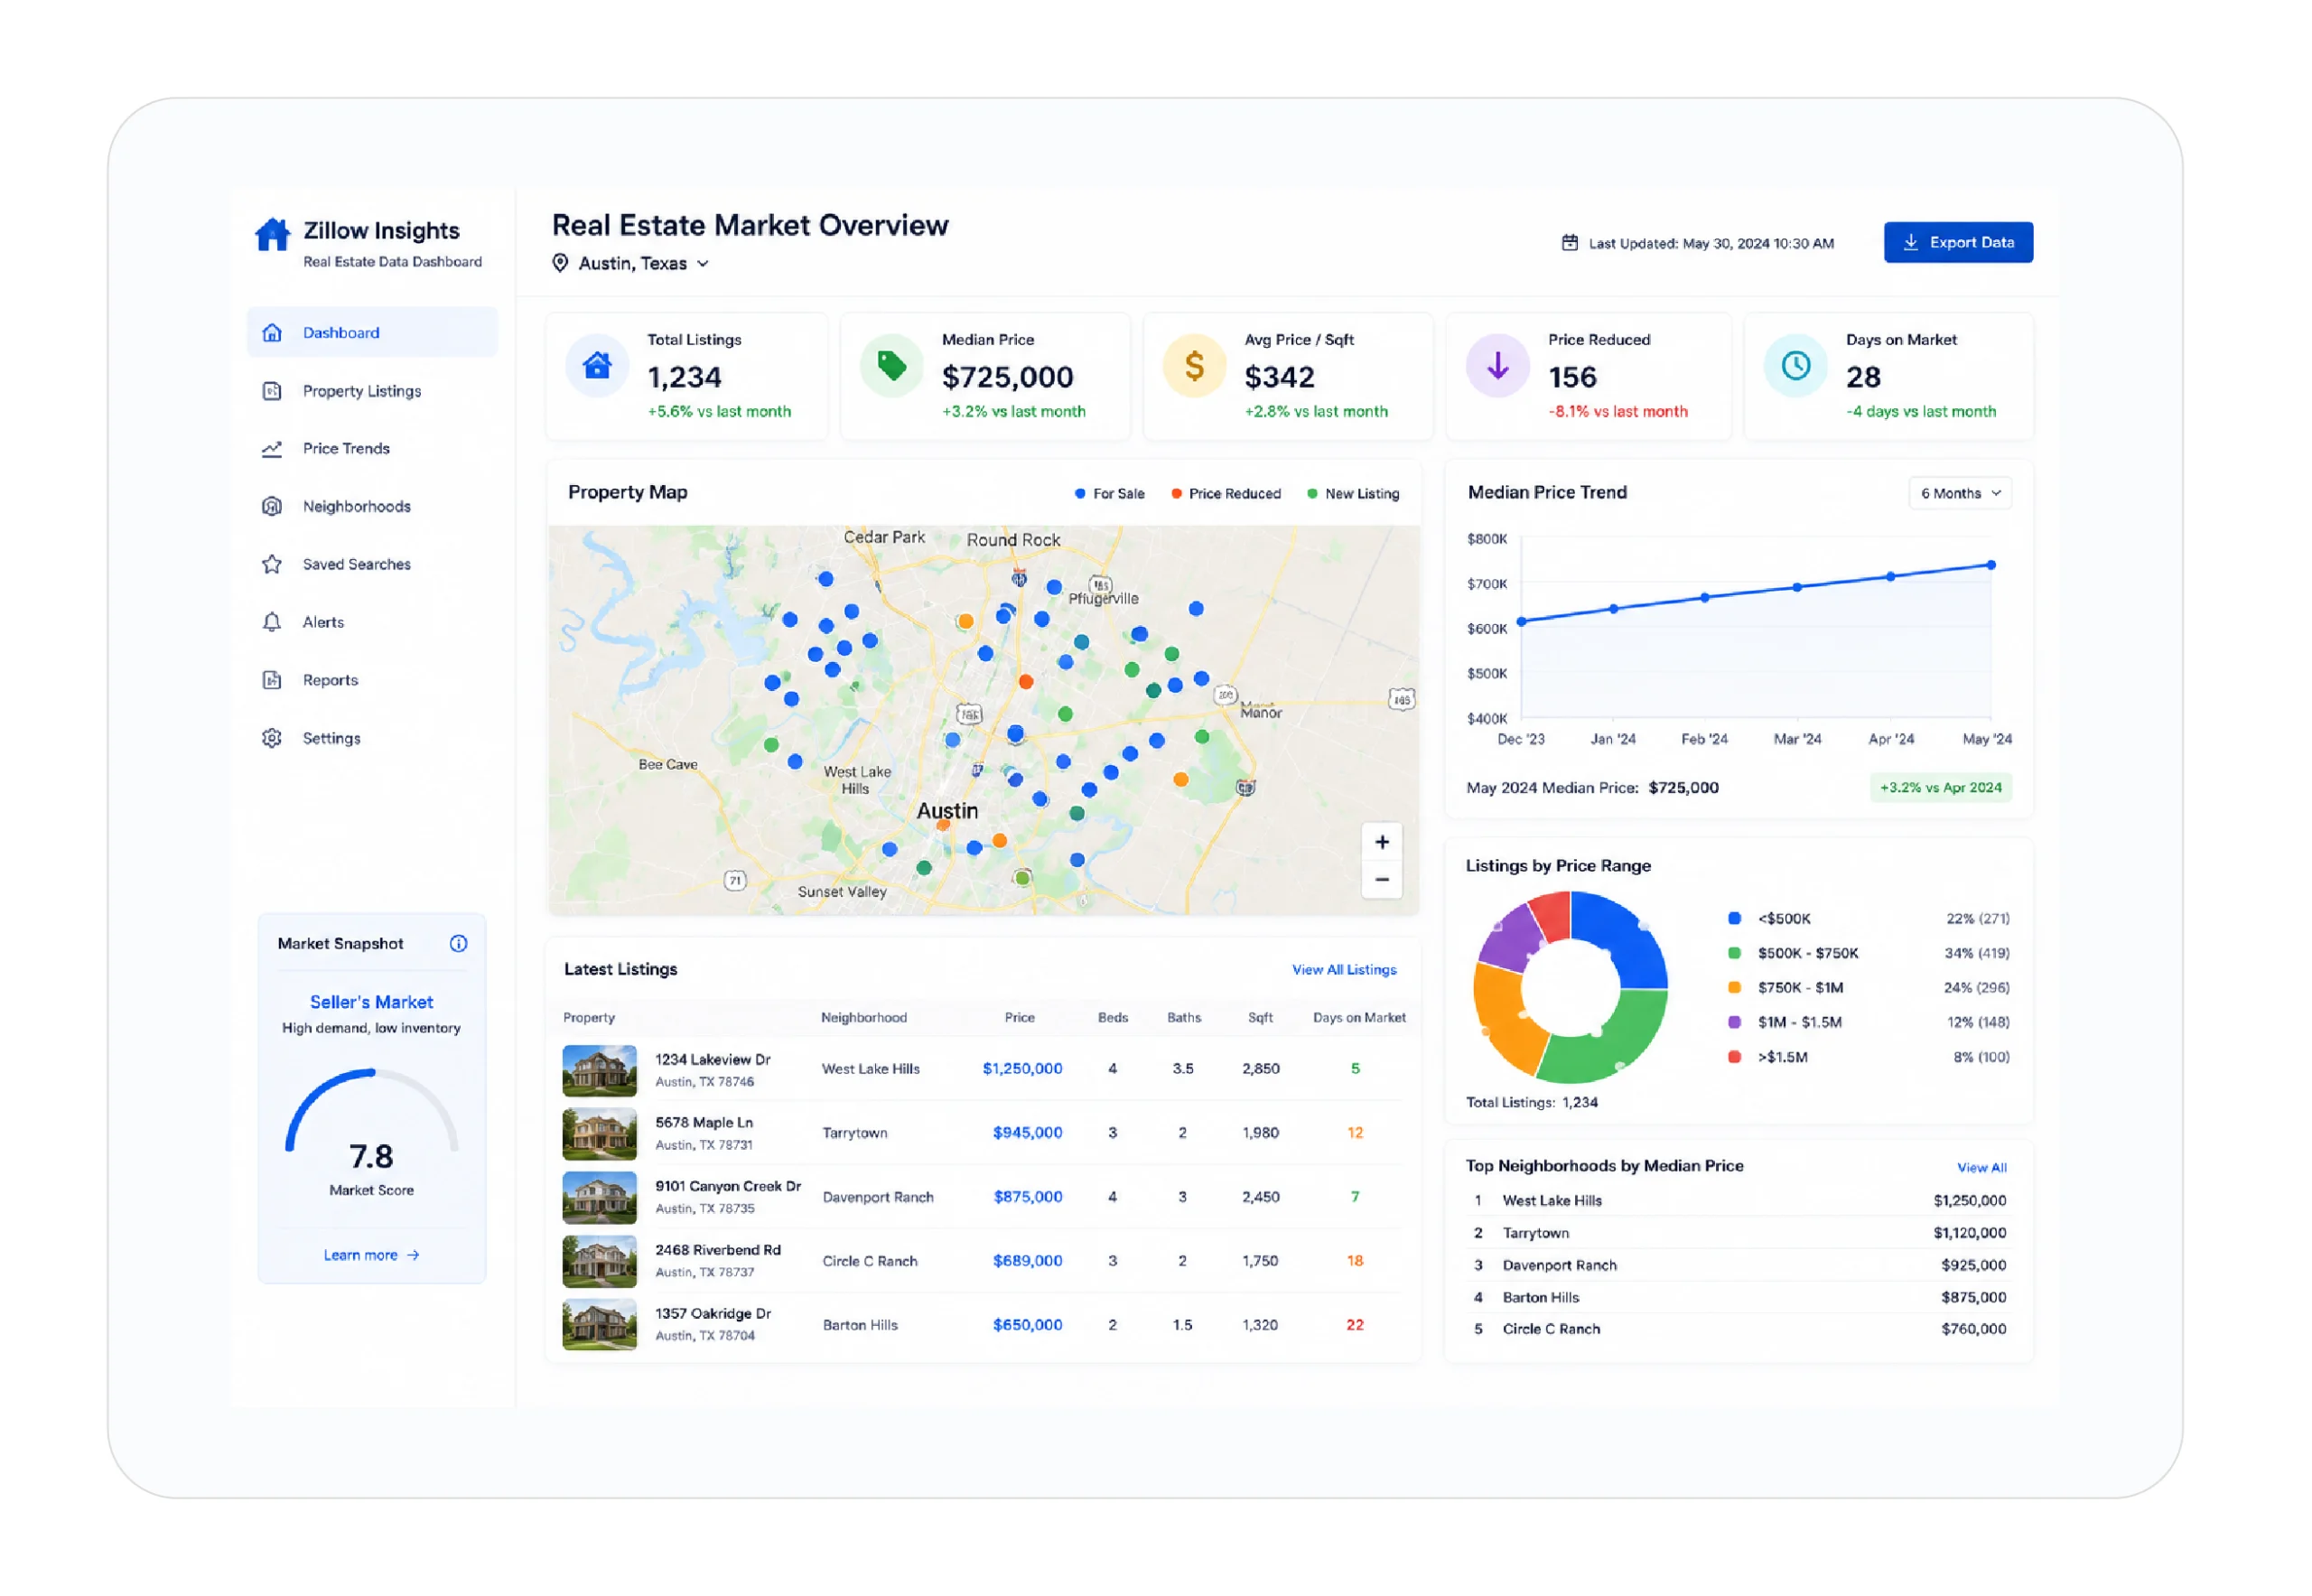Click the Dashboard home icon in sidebar
Image resolution: width=2312 pixels, height=1596 pixels.
tap(272, 333)
